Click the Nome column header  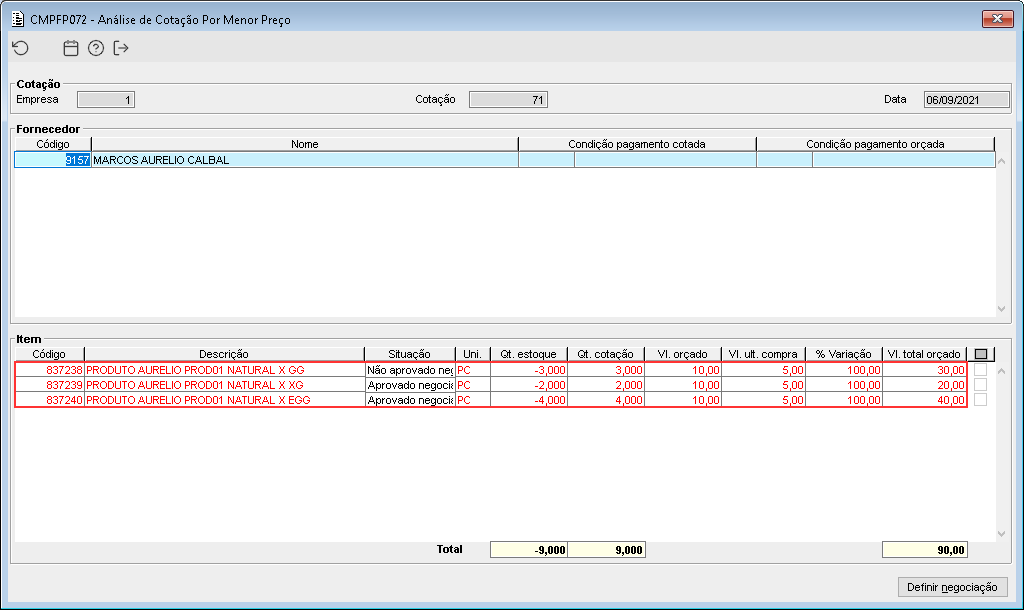tap(305, 144)
